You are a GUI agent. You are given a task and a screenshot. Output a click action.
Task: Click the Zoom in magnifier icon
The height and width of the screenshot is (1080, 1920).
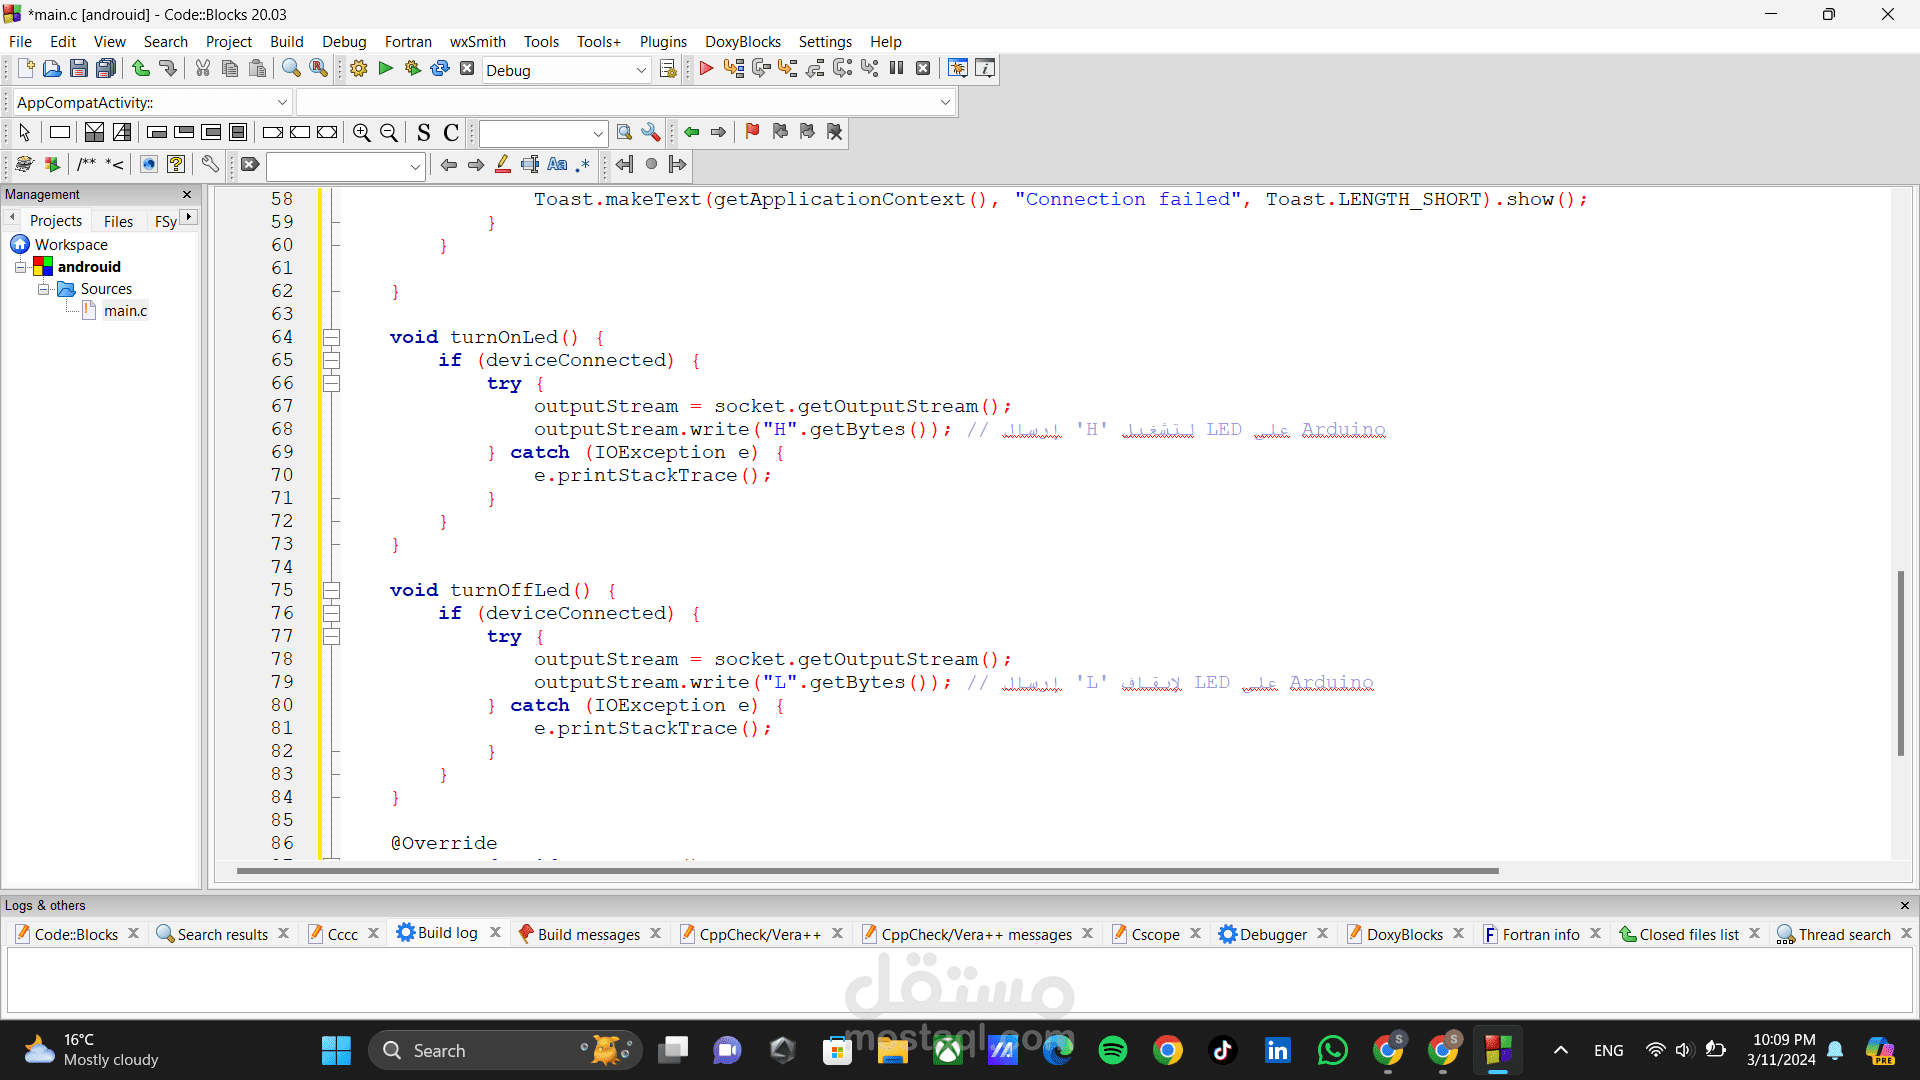click(x=362, y=133)
